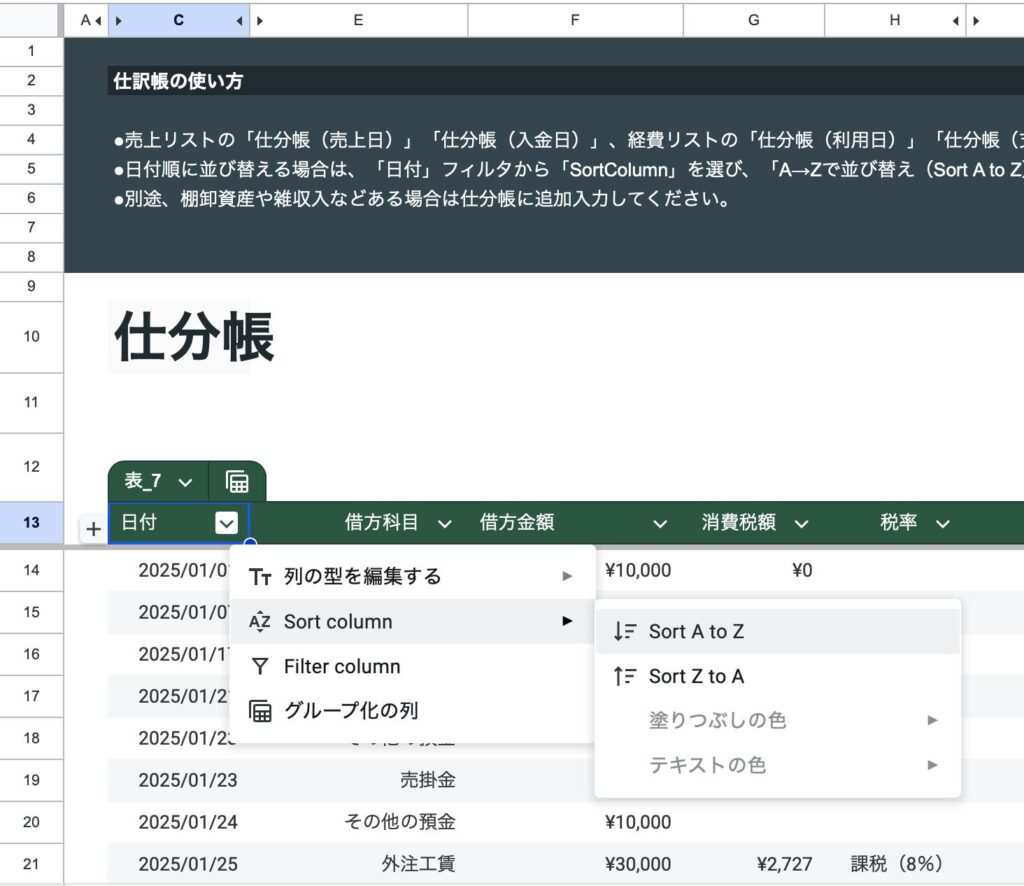1024x886 pixels.
Task: Open the テキストの色 submenu
Action: point(777,765)
